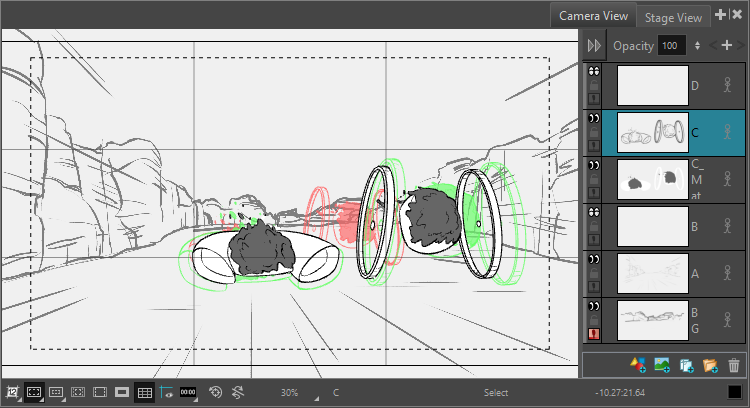Click the black color swatch in status bar
Image resolution: width=750 pixels, height=408 pixels.
tap(736, 393)
